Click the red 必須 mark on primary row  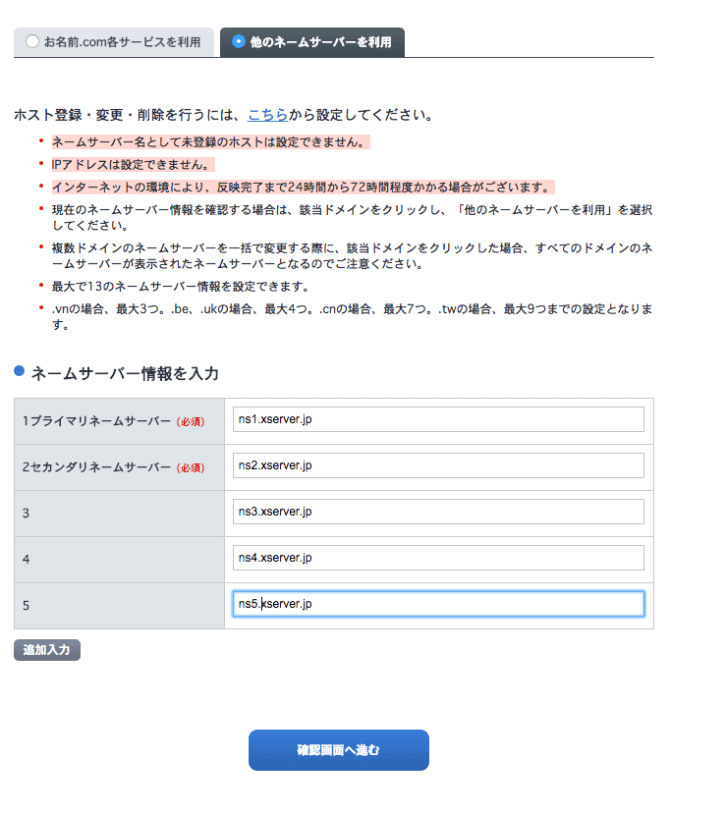191,422
